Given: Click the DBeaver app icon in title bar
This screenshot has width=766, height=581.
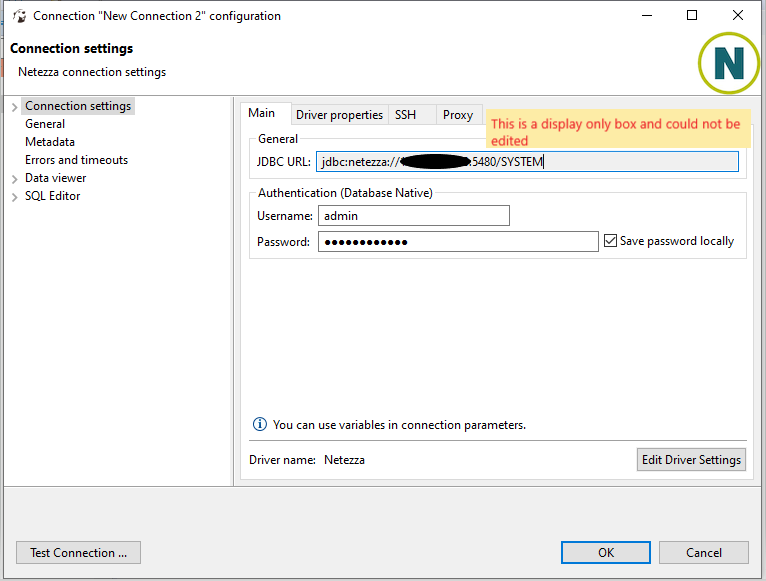Looking at the screenshot, I should [x=20, y=16].
